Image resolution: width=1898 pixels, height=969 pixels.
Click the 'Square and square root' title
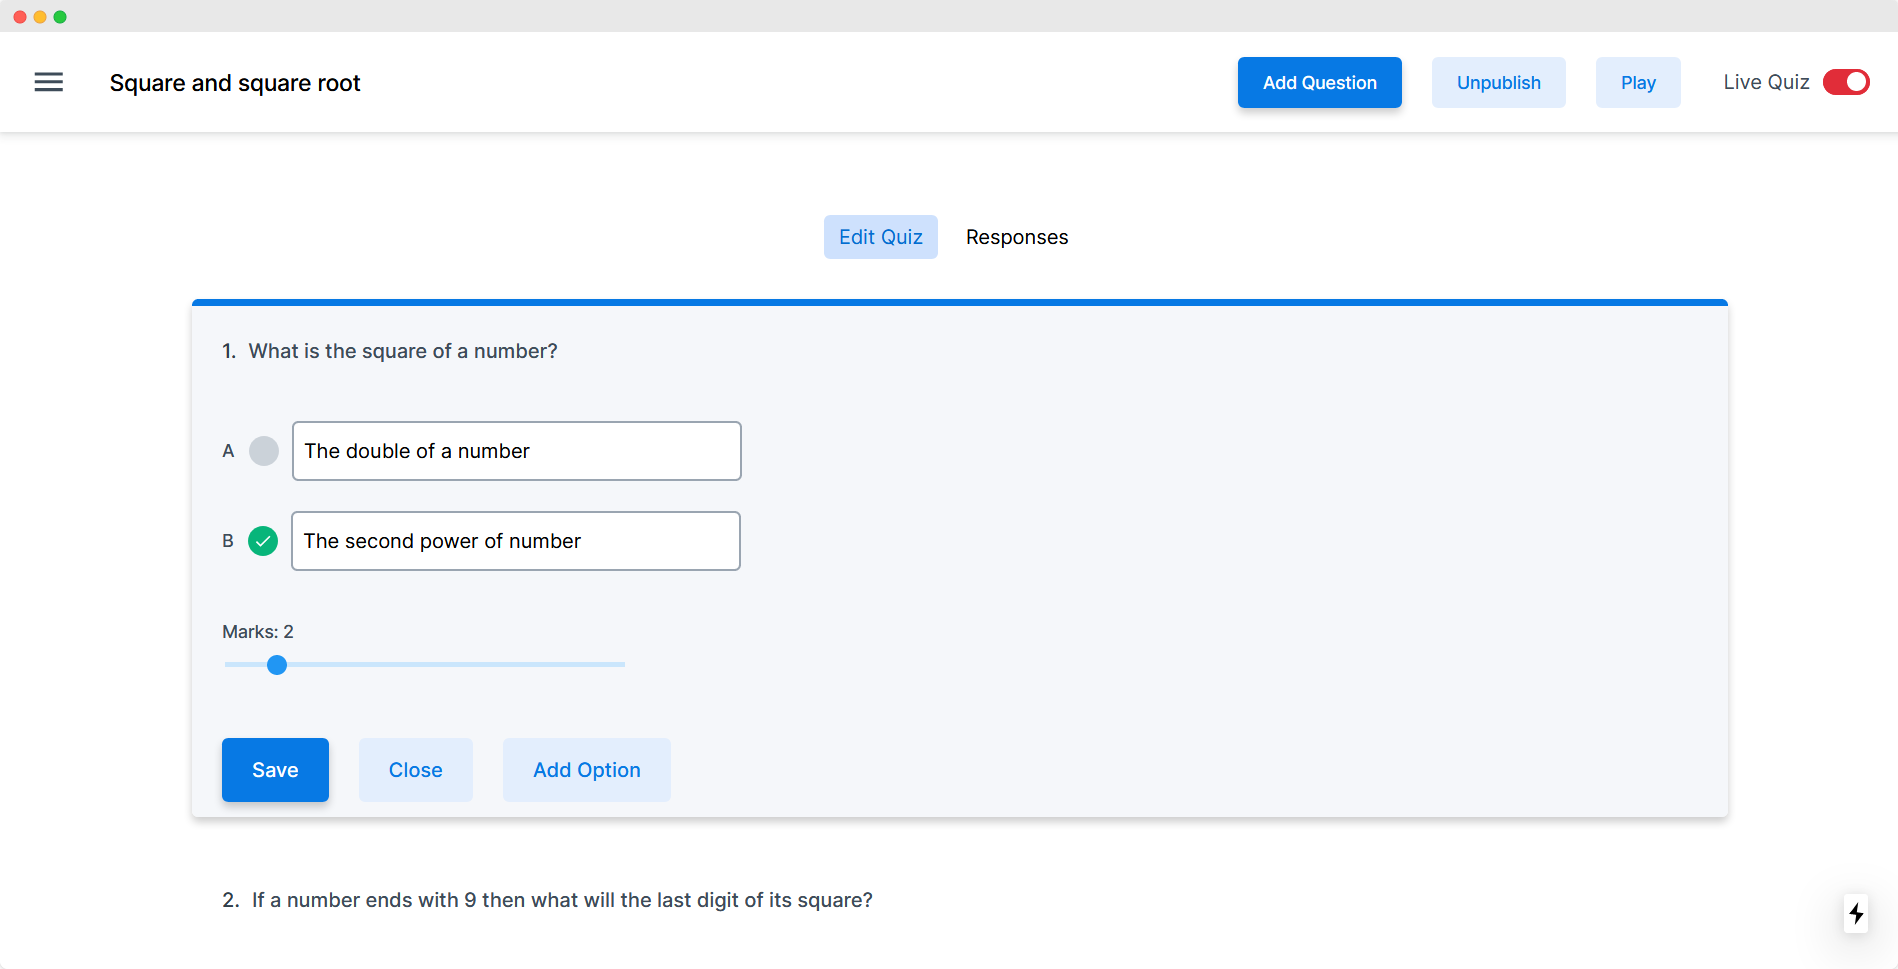click(235, 83)
